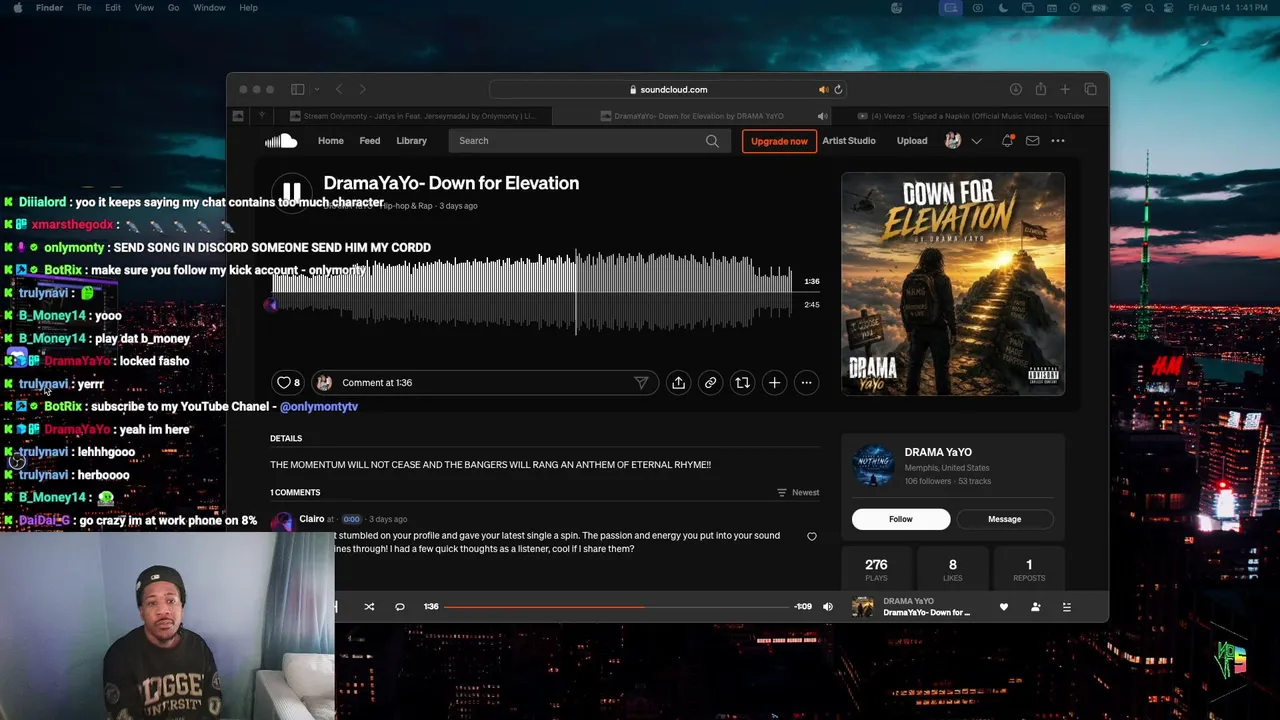Open the Wi-Fi menu in menu bar
Screen dimensions: 1280x720
point(1126,8)
